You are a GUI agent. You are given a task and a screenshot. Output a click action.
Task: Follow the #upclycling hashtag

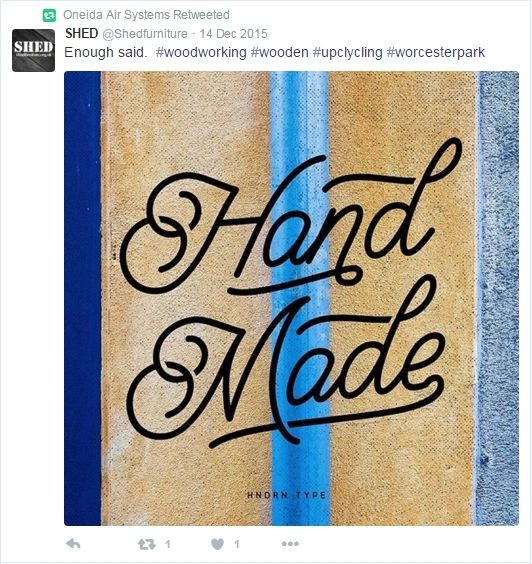[x=347, y=53]
